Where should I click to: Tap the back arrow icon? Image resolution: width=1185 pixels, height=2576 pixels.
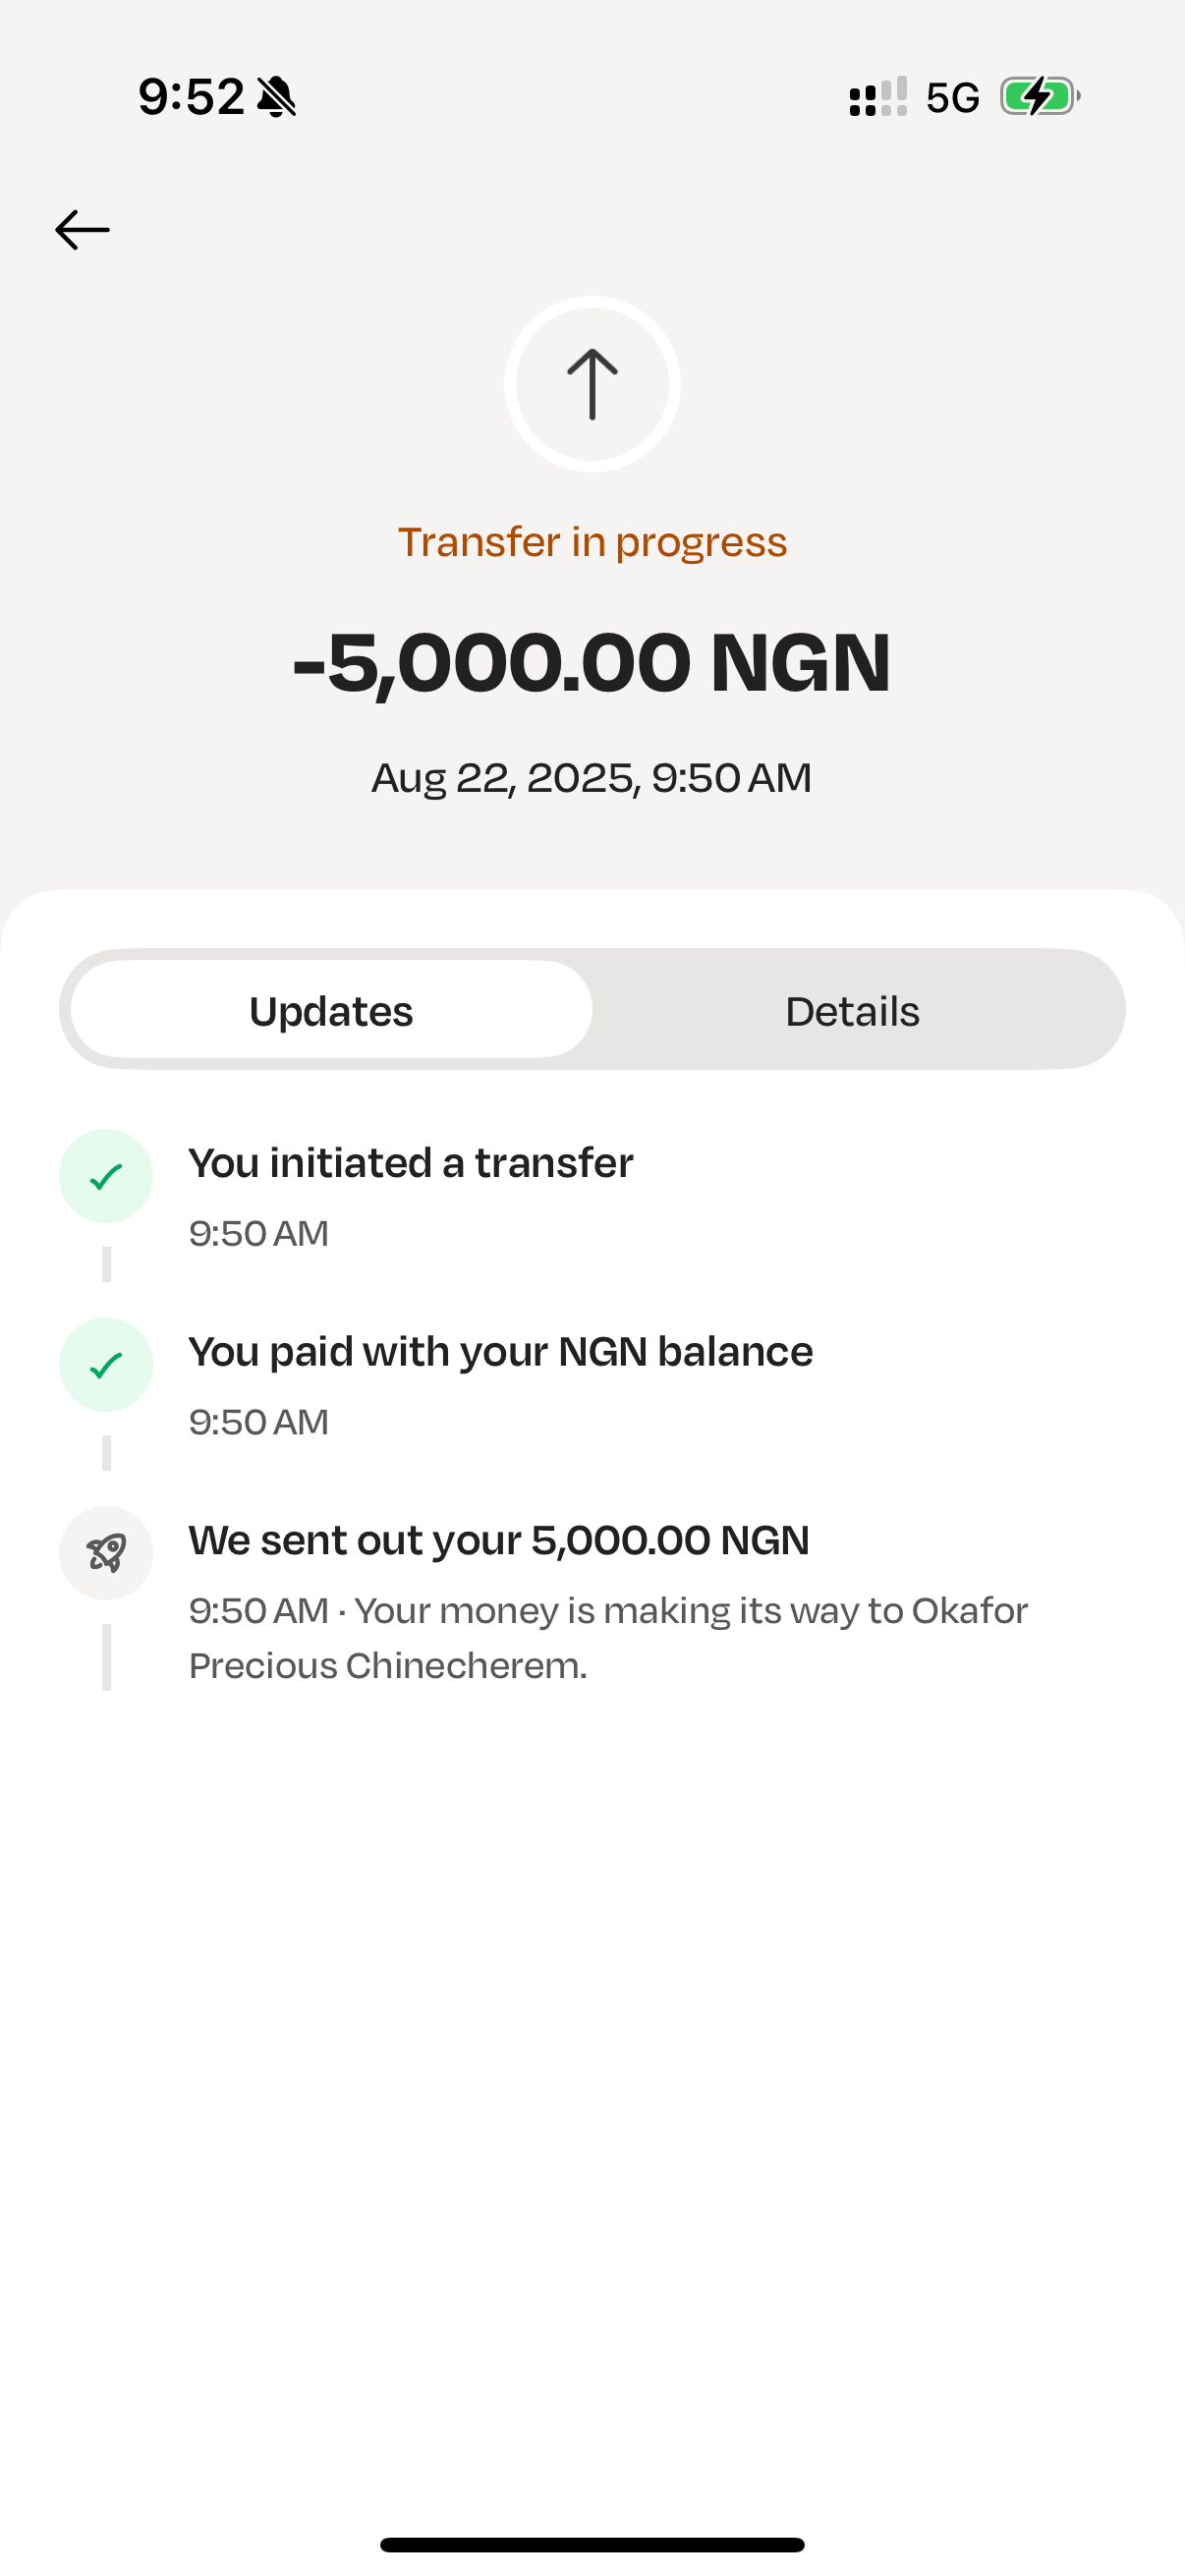click(82, 230)
